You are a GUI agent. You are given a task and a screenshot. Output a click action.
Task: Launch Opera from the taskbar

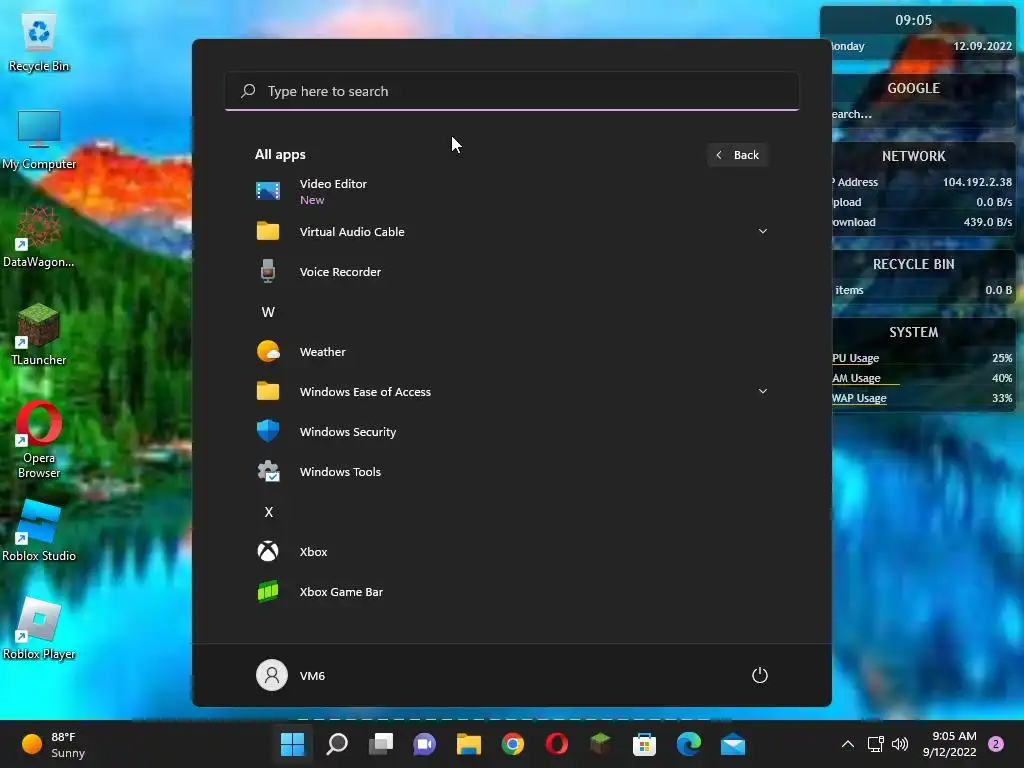556,744
